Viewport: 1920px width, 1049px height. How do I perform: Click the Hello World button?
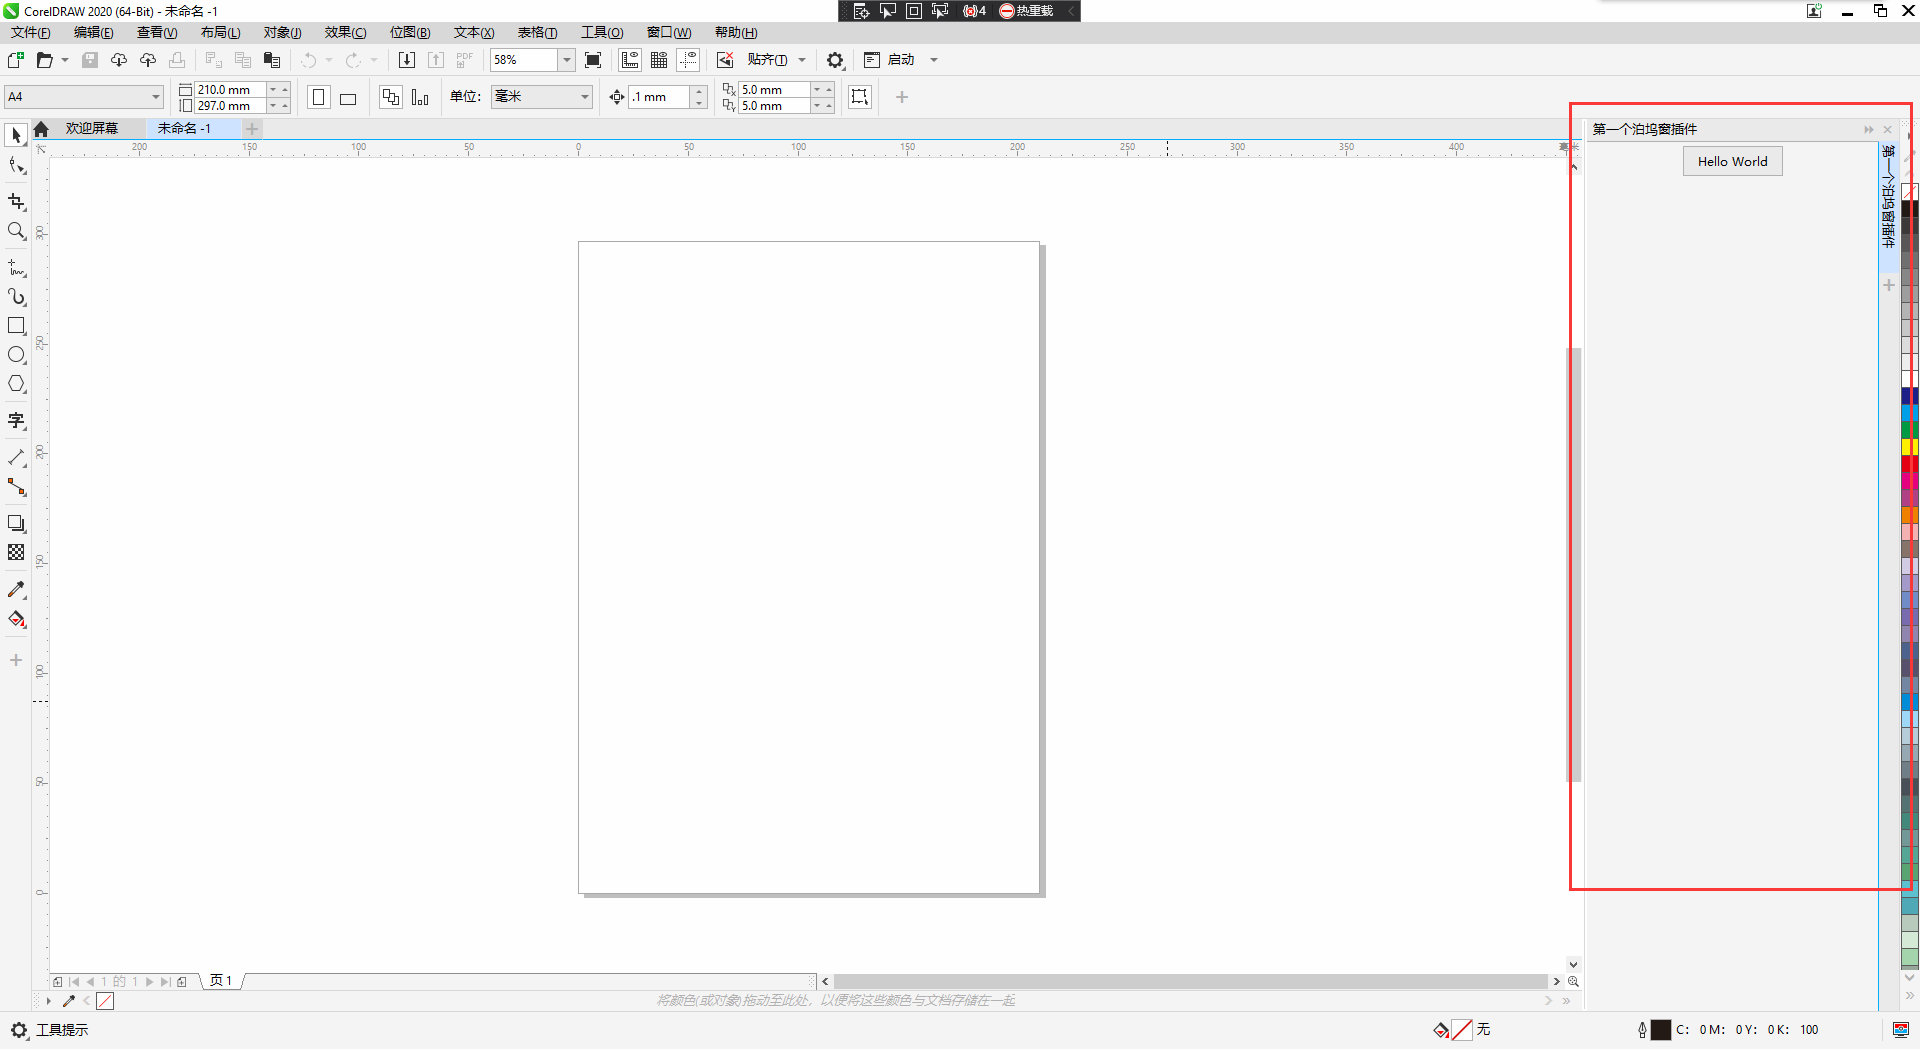1732,162
